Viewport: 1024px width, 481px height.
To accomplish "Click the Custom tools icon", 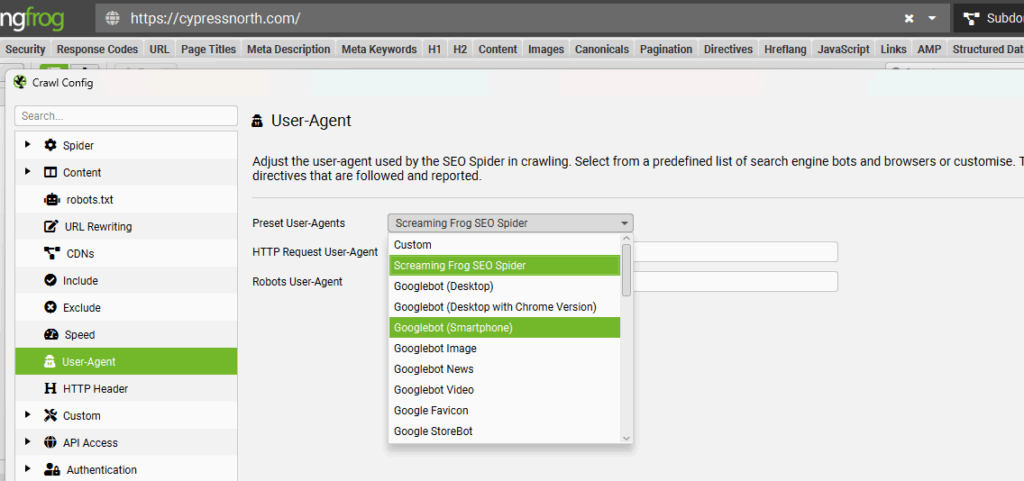I will 50,416.
